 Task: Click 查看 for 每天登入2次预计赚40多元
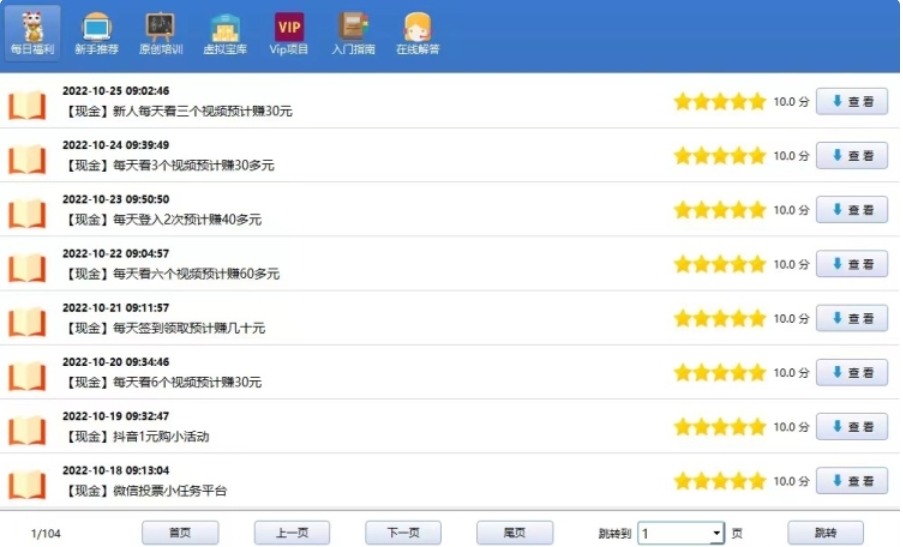coord(852,210)
